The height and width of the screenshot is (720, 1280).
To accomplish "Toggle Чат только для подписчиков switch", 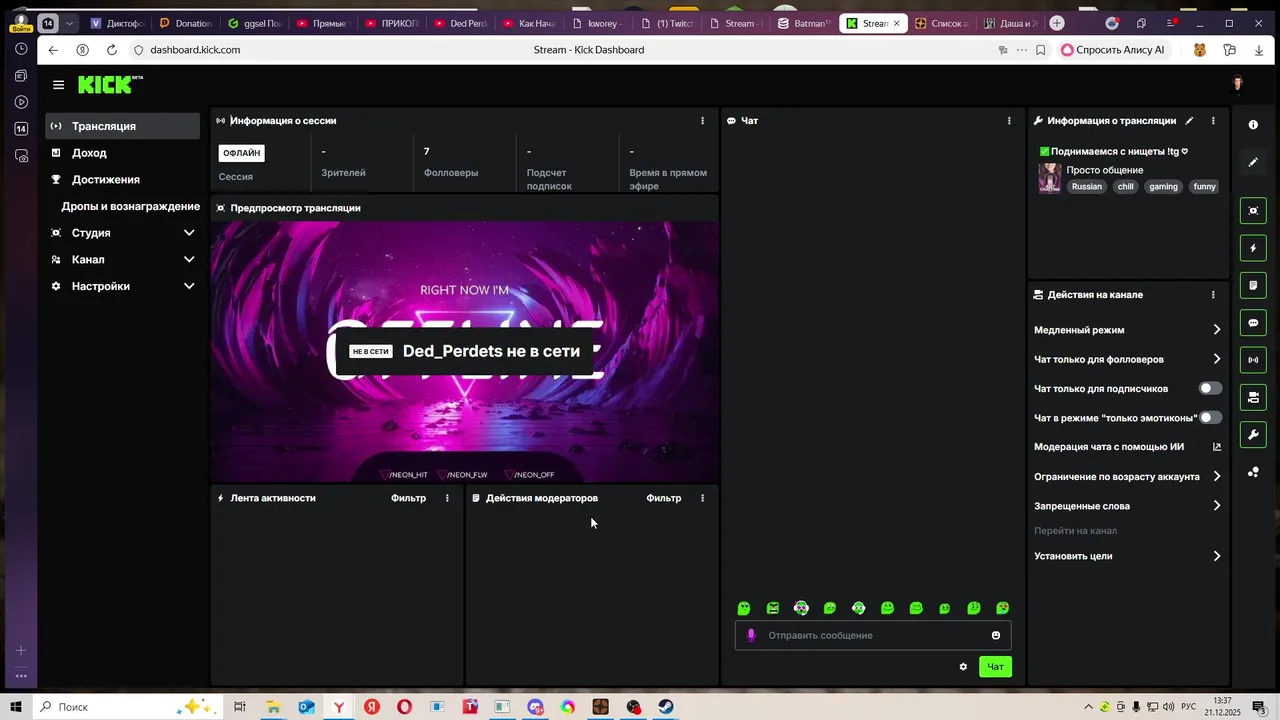I will pos(1210,388).
